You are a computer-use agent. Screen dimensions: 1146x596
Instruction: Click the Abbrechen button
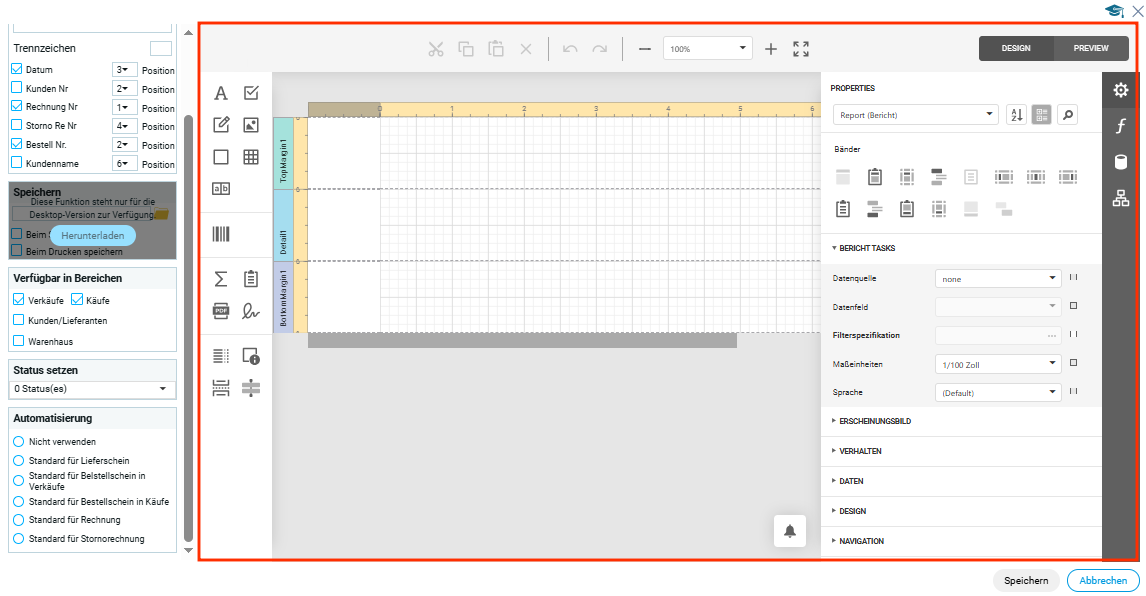(1103, 581)
